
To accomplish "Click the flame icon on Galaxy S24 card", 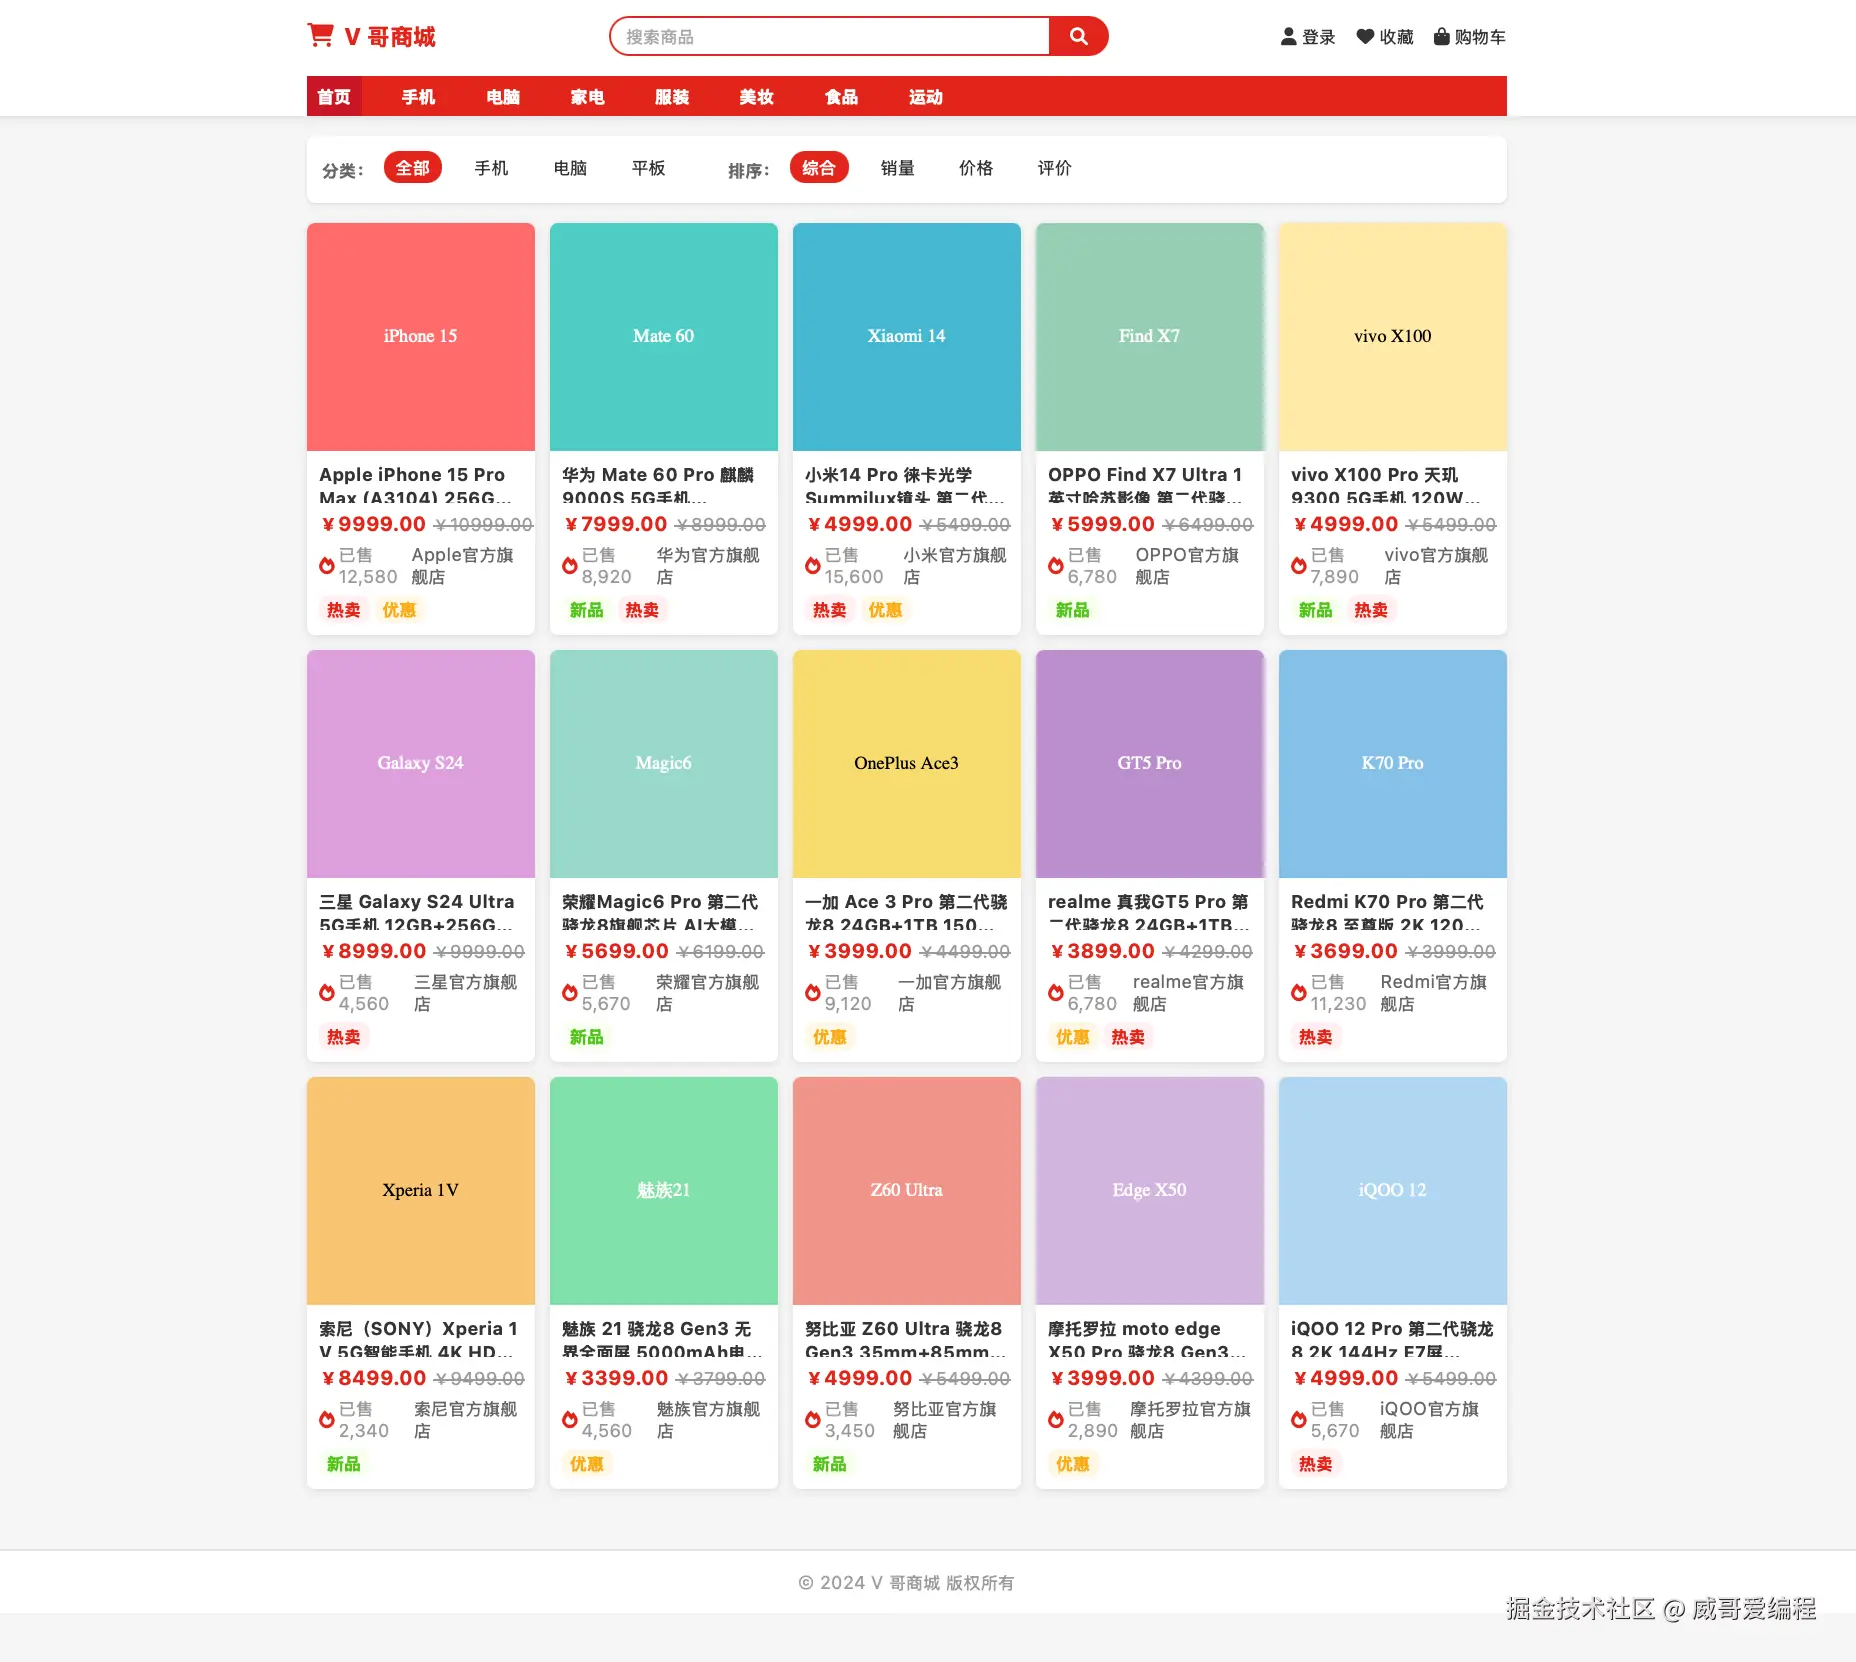I will point(327,993).
